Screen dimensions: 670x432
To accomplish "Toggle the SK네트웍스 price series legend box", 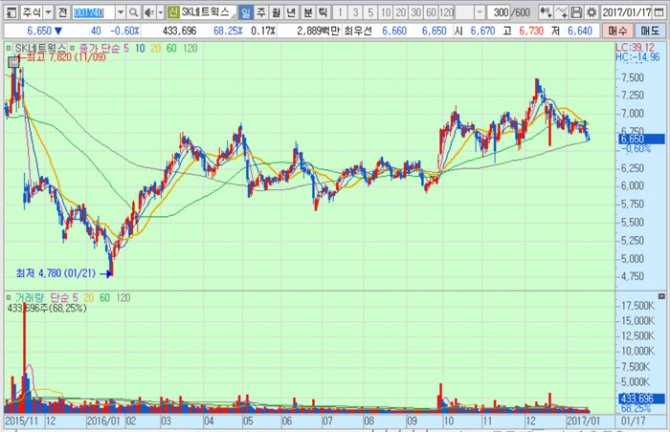I will point(9,49).
